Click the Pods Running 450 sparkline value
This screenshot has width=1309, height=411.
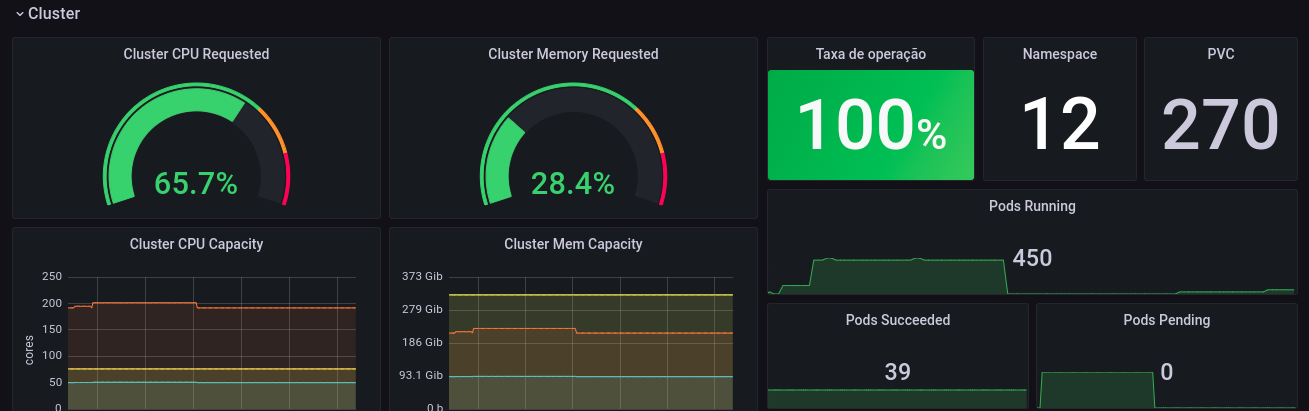[1032, 258]
